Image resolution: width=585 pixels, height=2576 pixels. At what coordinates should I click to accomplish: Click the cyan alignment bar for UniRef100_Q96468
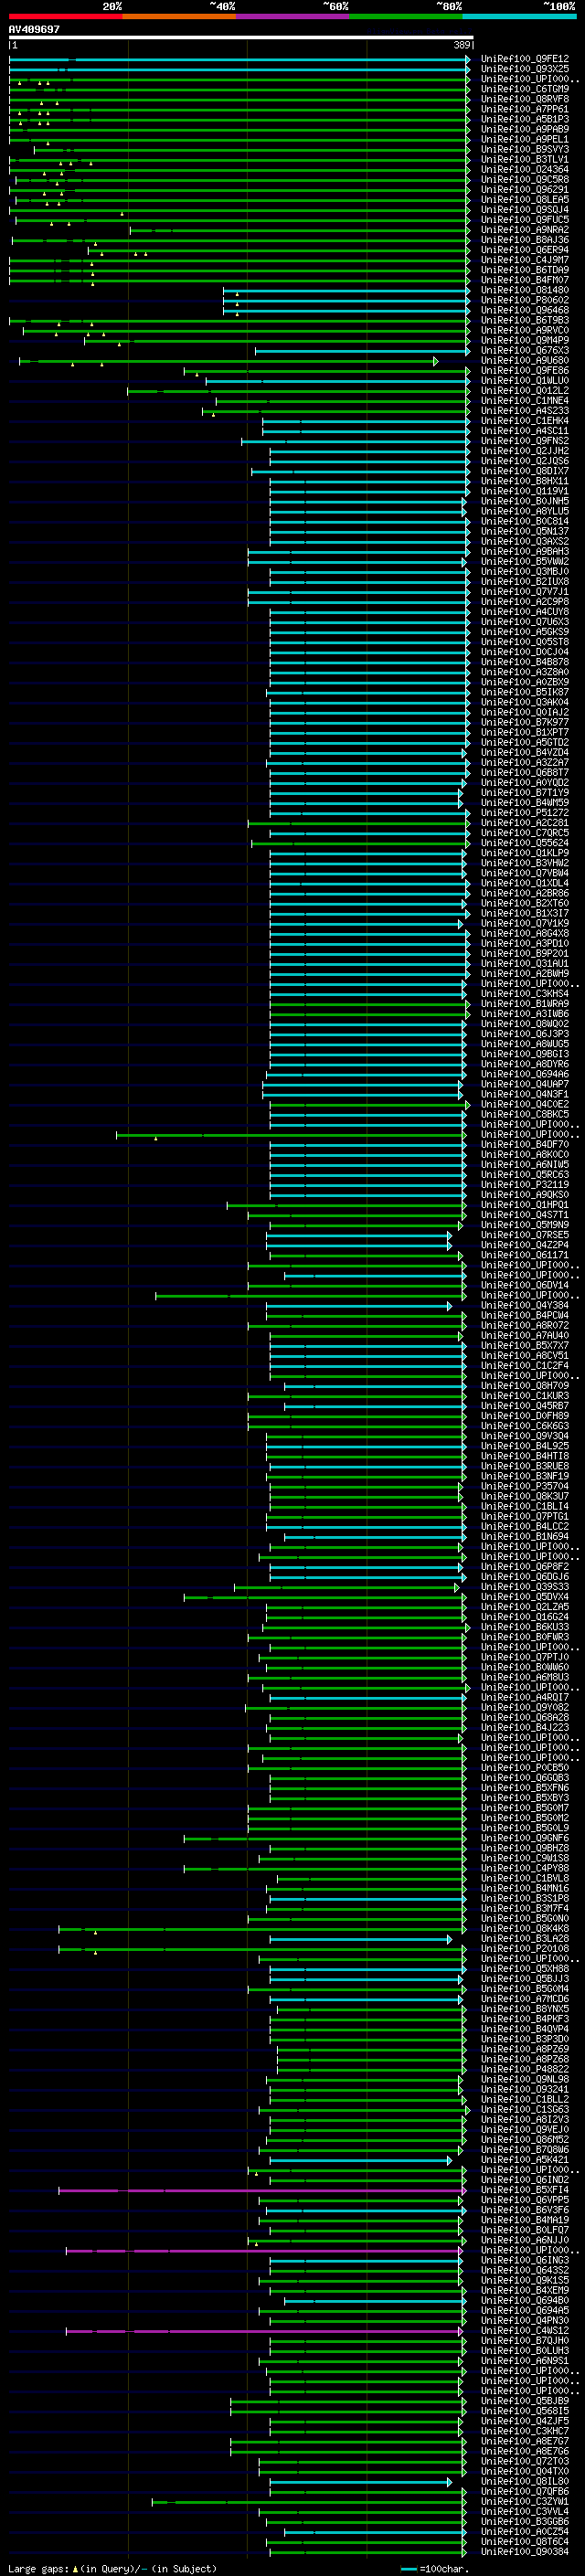[346, 311]
